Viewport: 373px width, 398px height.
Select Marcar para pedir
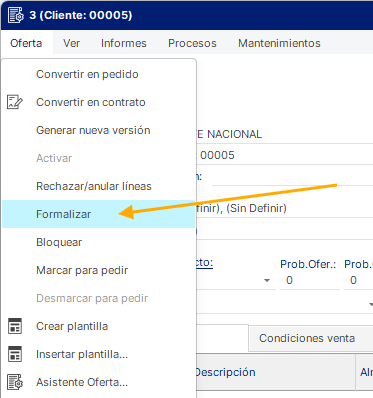click(x=98, y=270)
